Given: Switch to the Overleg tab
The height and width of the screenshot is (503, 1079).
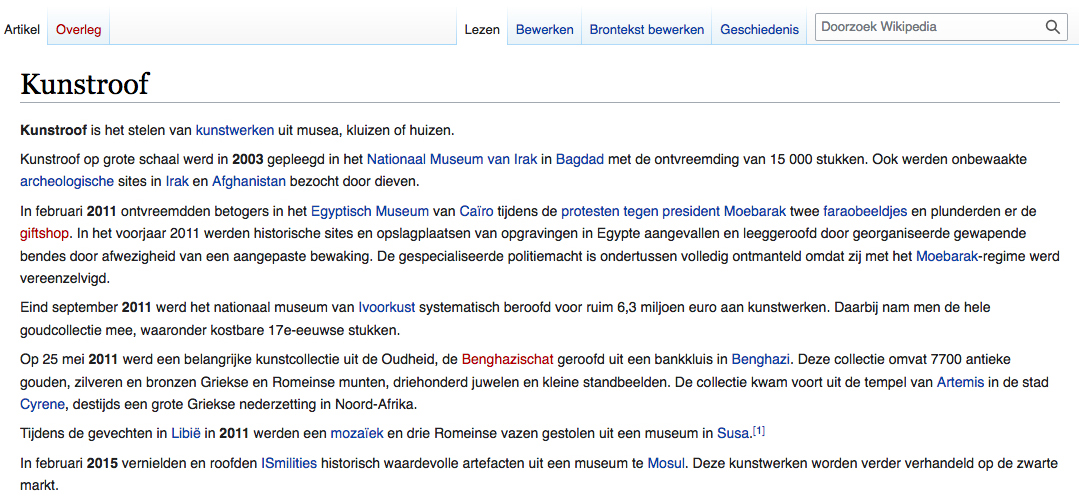Looking at the screenshot, I should [79, 30].
